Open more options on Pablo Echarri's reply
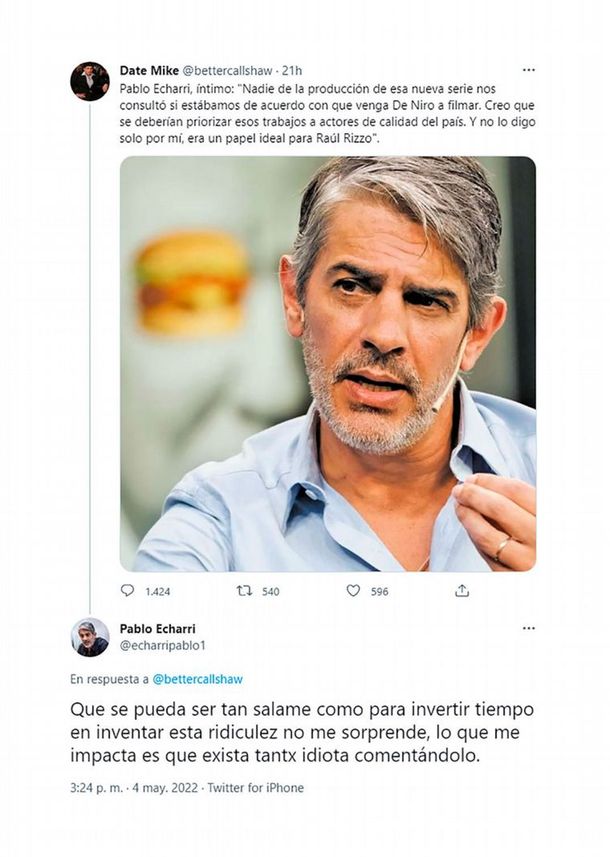Viewport: 610px width, 857px height. pyautogui.click(x=528, y=628)
